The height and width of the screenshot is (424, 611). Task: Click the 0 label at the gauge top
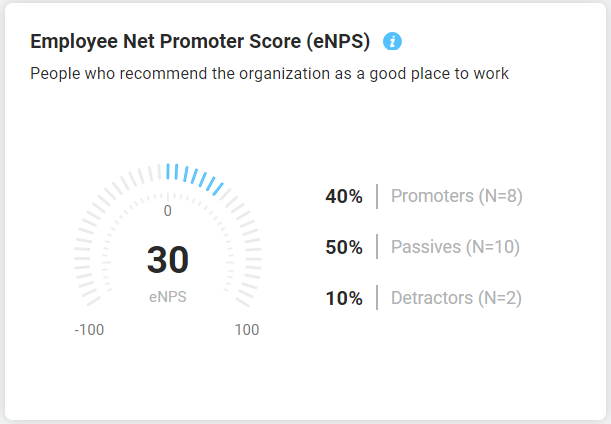point(167,210)
